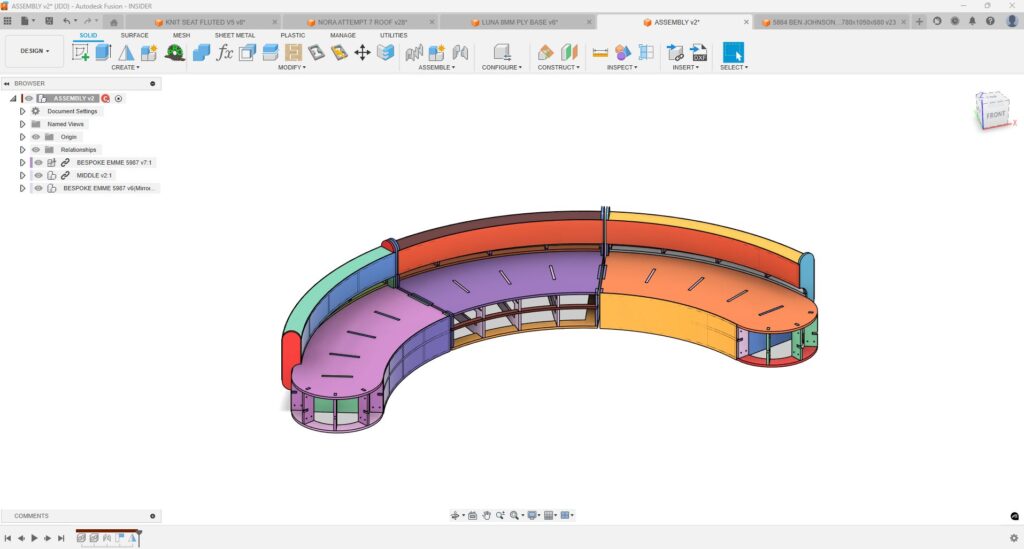1024x549 pixels.
Task: Expand the Relationships node
Action: point(22,149)
